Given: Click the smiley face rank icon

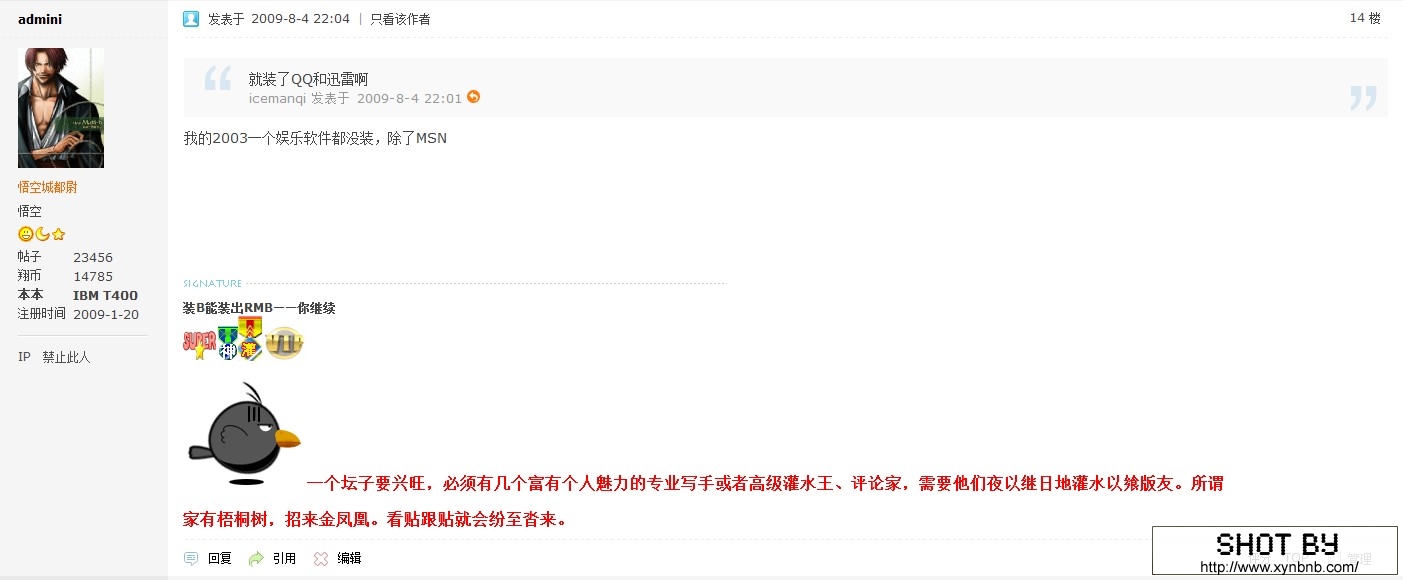Looking at the screenshot, I should click(26, 234).
